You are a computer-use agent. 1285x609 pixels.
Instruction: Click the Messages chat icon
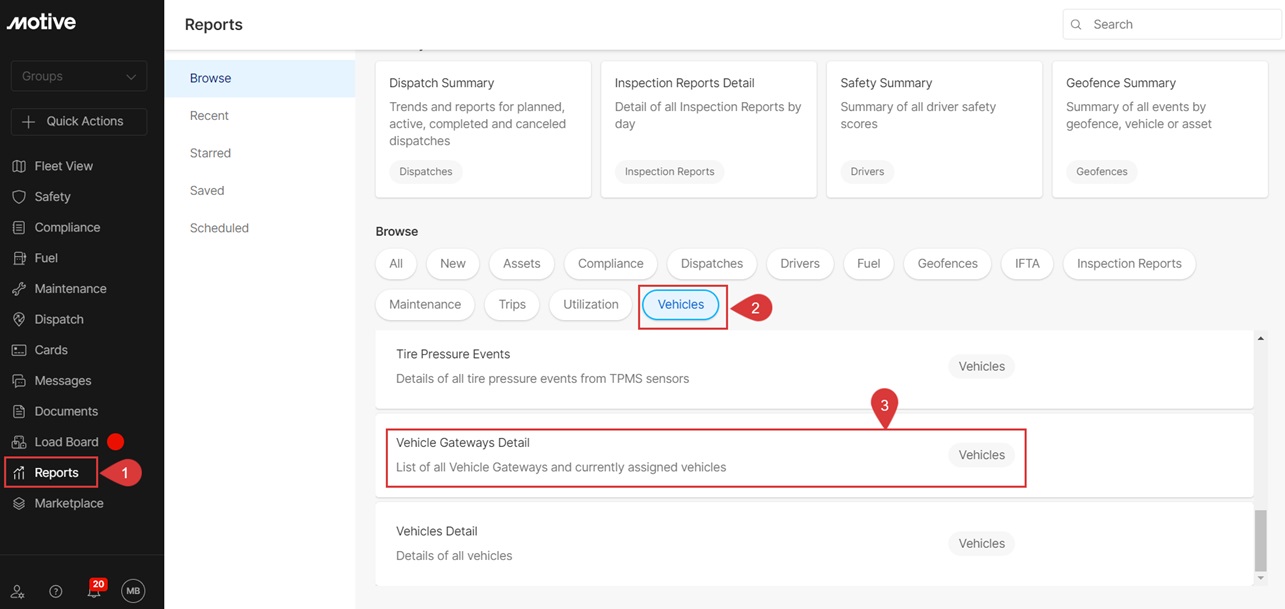tap(18, 381)
